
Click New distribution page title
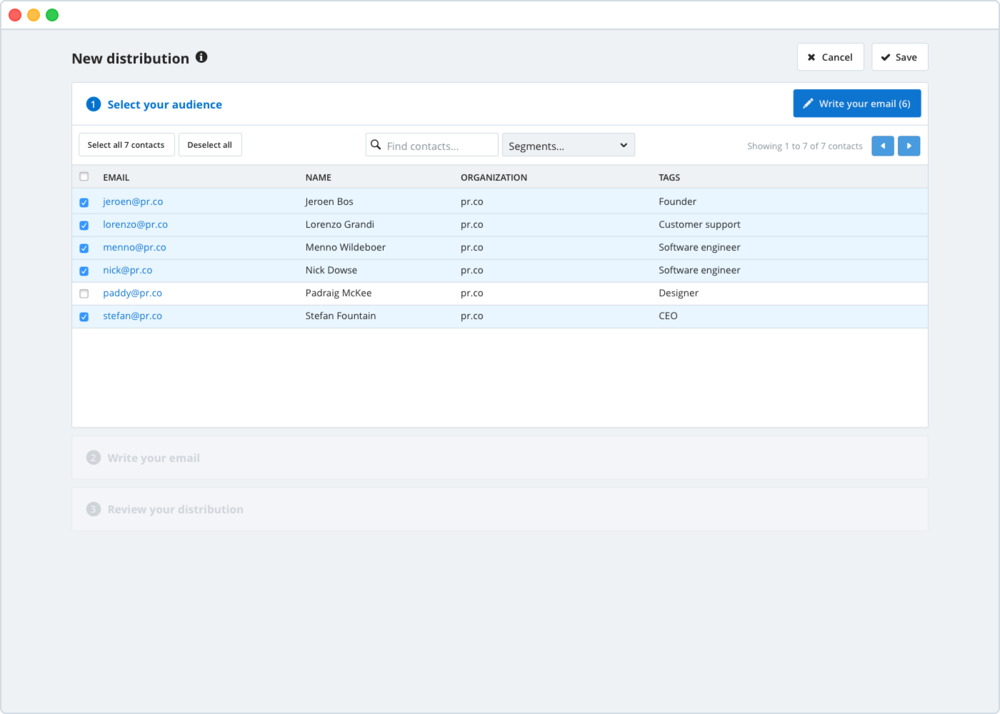(x=130, y=58)
